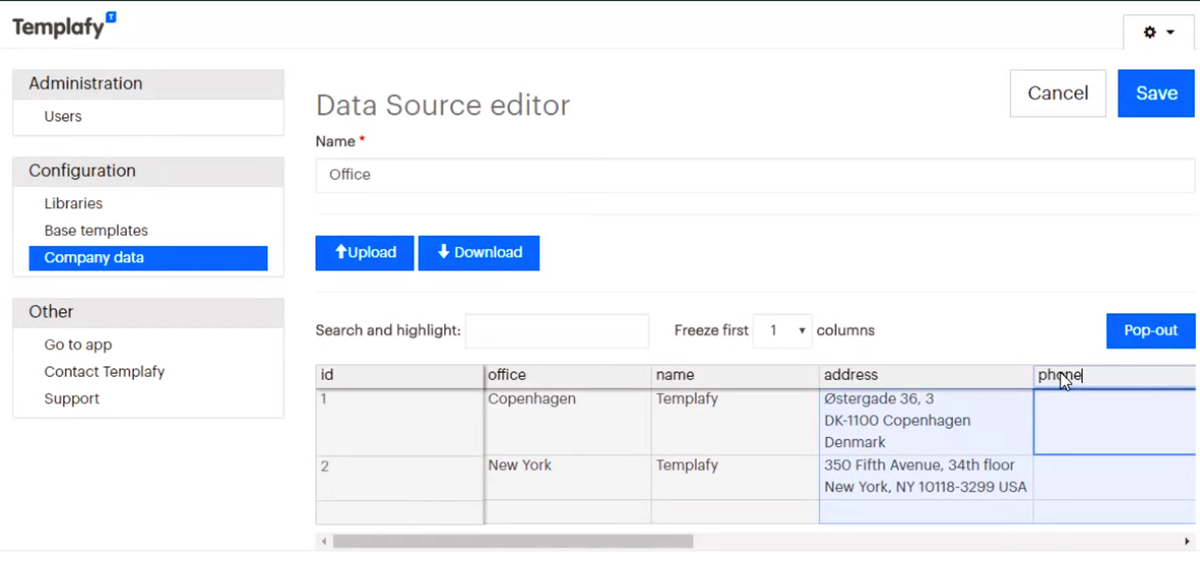Select Base templates in sidebar
This screenshot has width=1200, height=586.
96,231
